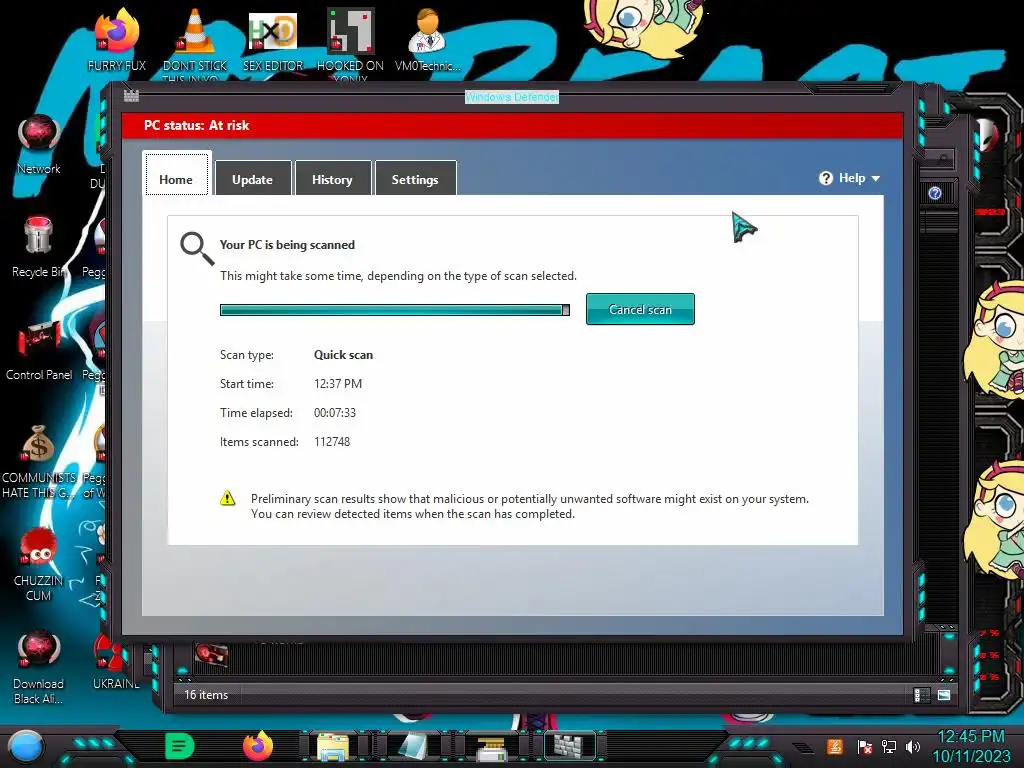
Task: Open the HOOKED ON XONIX desktop shortcut
Action: (351, 42)
